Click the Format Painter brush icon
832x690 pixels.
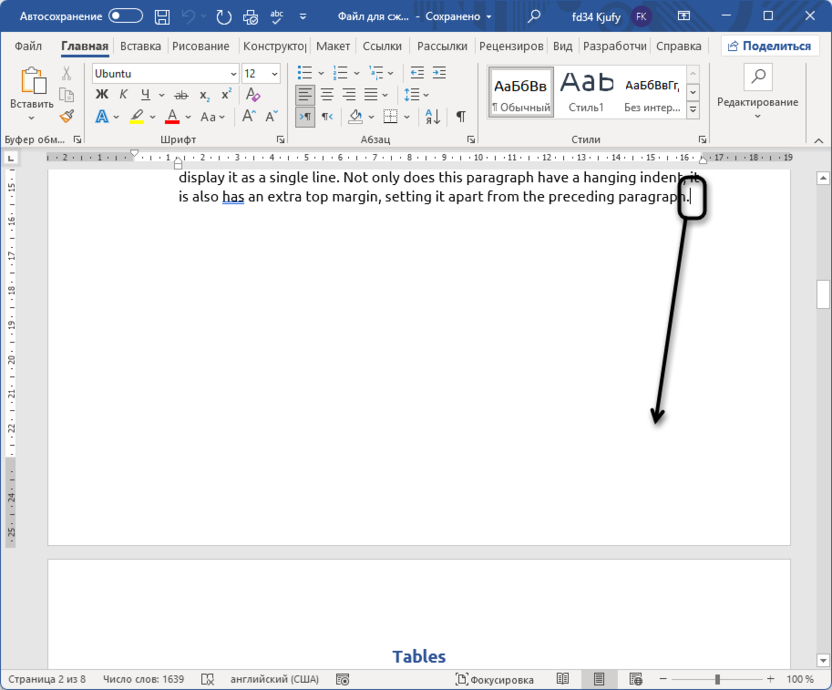(x=66, y=116)
